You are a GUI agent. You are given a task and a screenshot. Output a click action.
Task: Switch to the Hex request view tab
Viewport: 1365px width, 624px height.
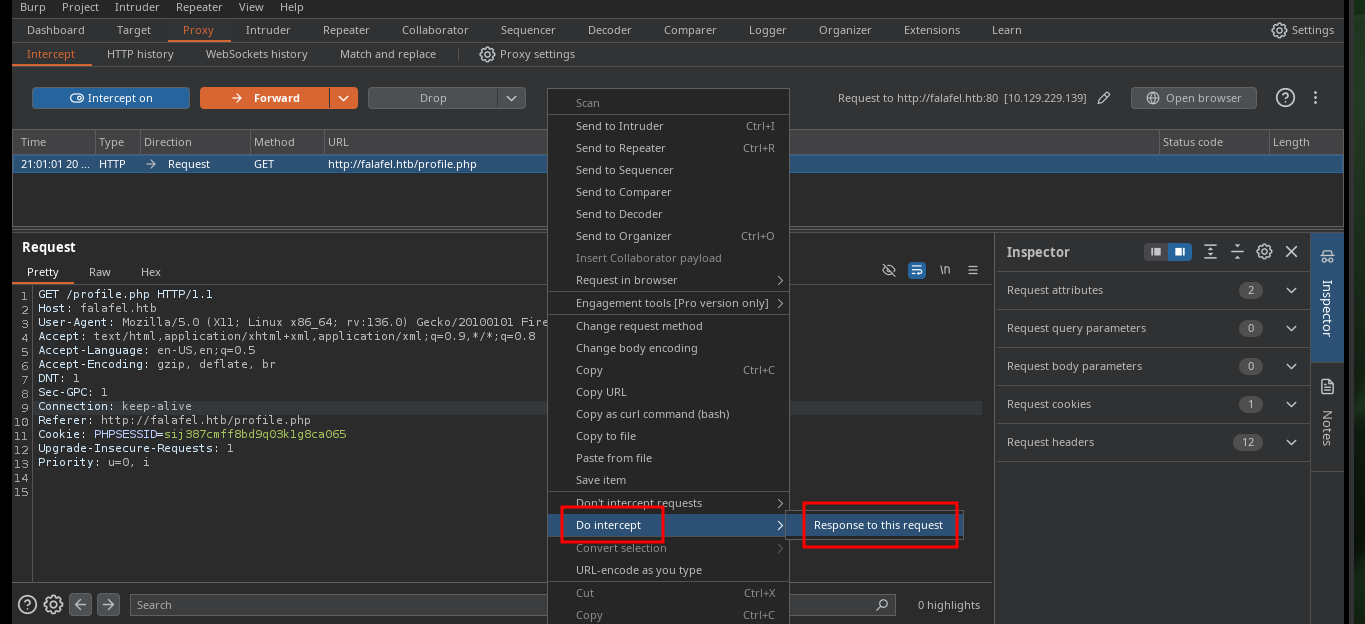pos(151,272)
